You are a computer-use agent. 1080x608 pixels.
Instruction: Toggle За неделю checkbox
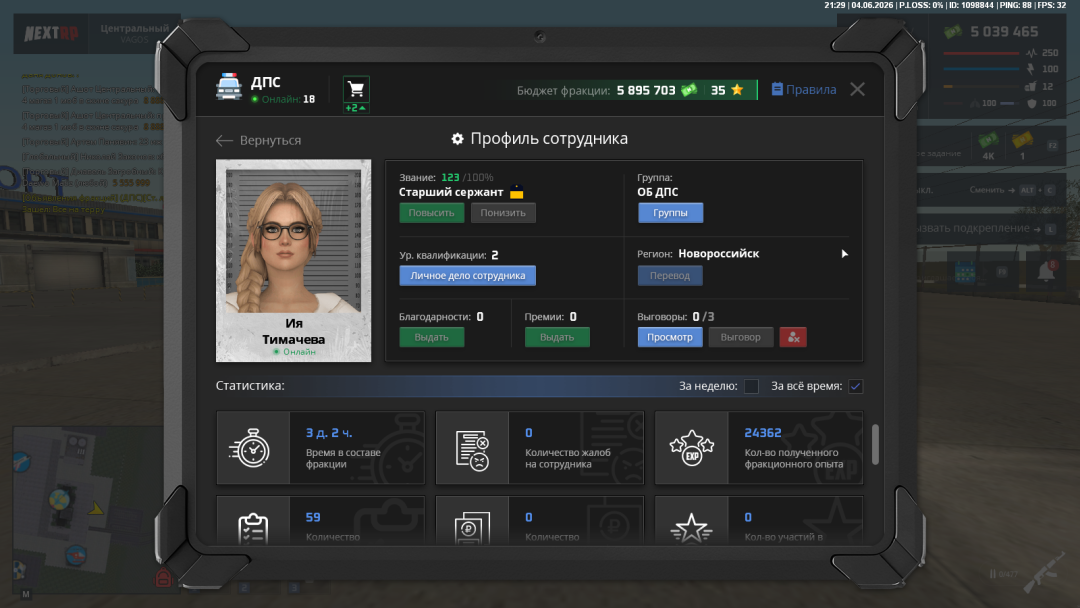click(751, 386)
